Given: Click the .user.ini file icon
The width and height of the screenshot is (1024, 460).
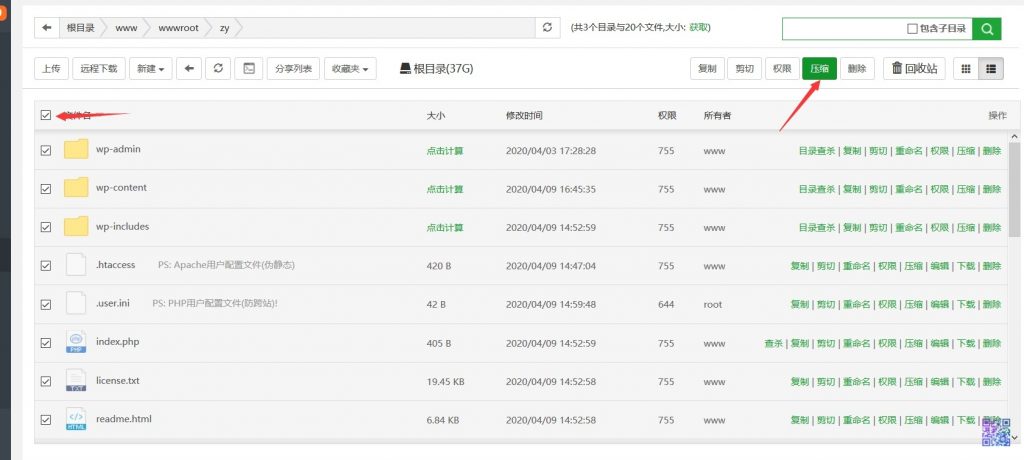Looking at the screenshot, I should [x=76, y=303].
